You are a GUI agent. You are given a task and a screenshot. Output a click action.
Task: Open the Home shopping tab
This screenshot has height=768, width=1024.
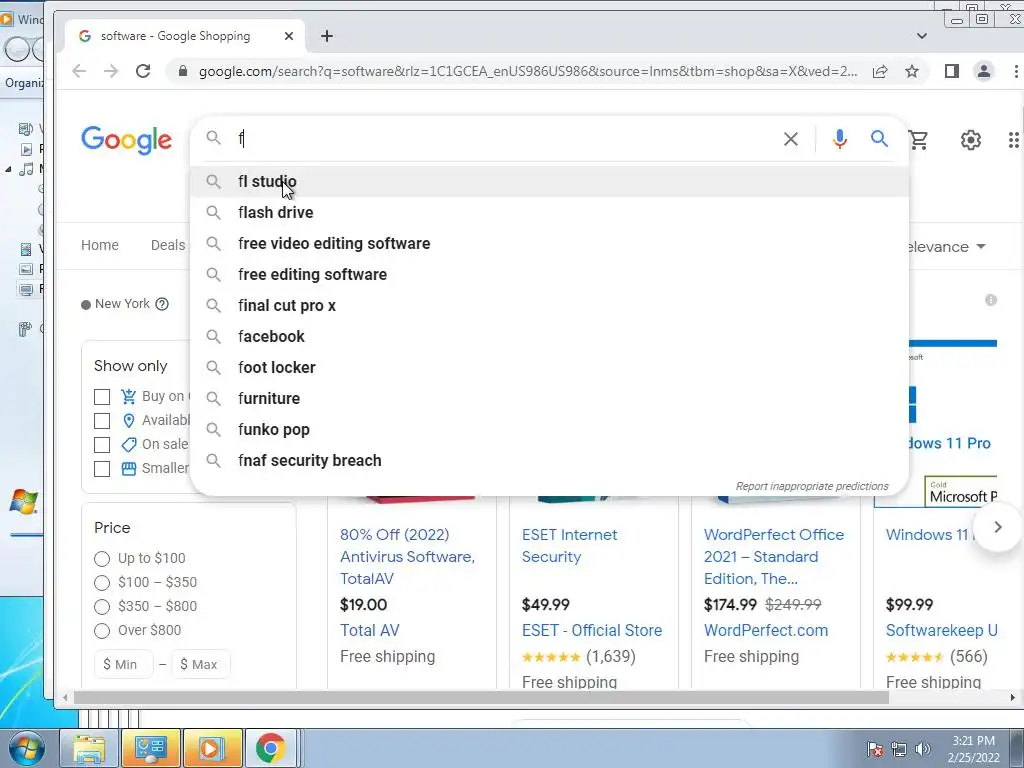(100, 245)
